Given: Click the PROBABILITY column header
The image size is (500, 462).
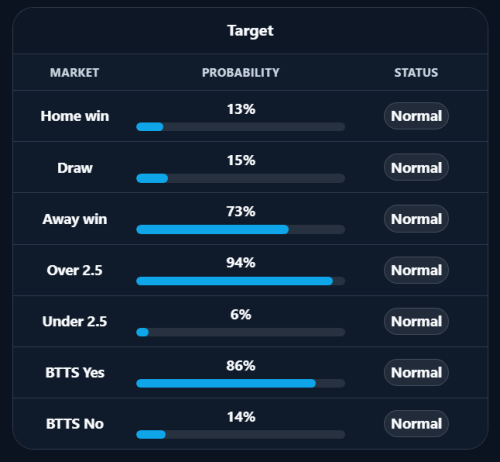Looking at the screenshot, I should pyautogui.click(x=241, y=73).
